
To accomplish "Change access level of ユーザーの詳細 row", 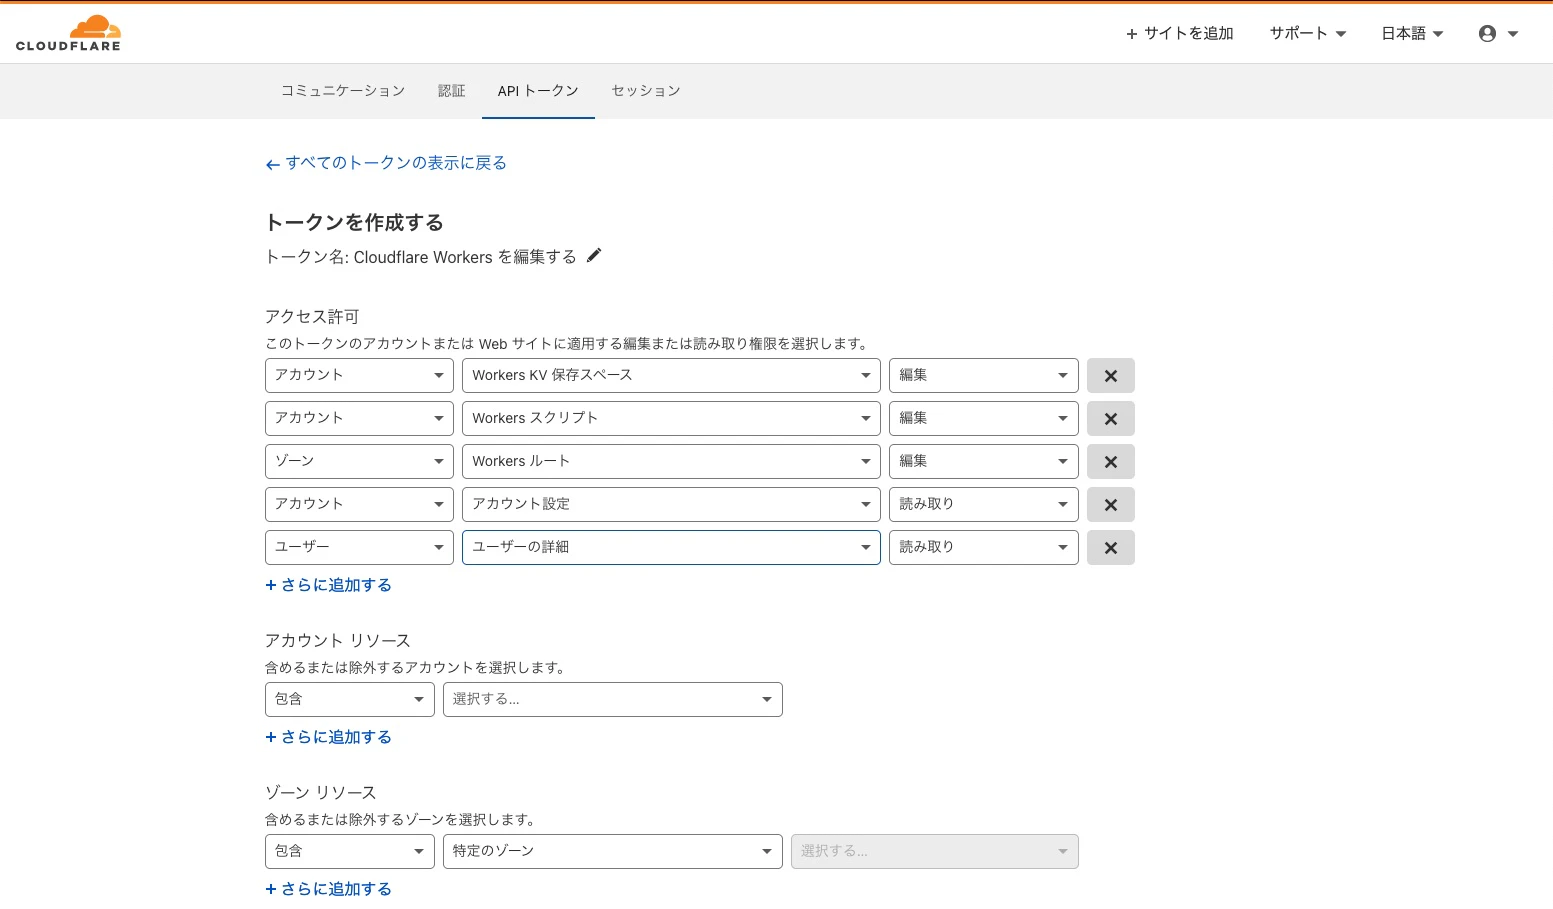I will pyautogui.click(x=984, y=548).
